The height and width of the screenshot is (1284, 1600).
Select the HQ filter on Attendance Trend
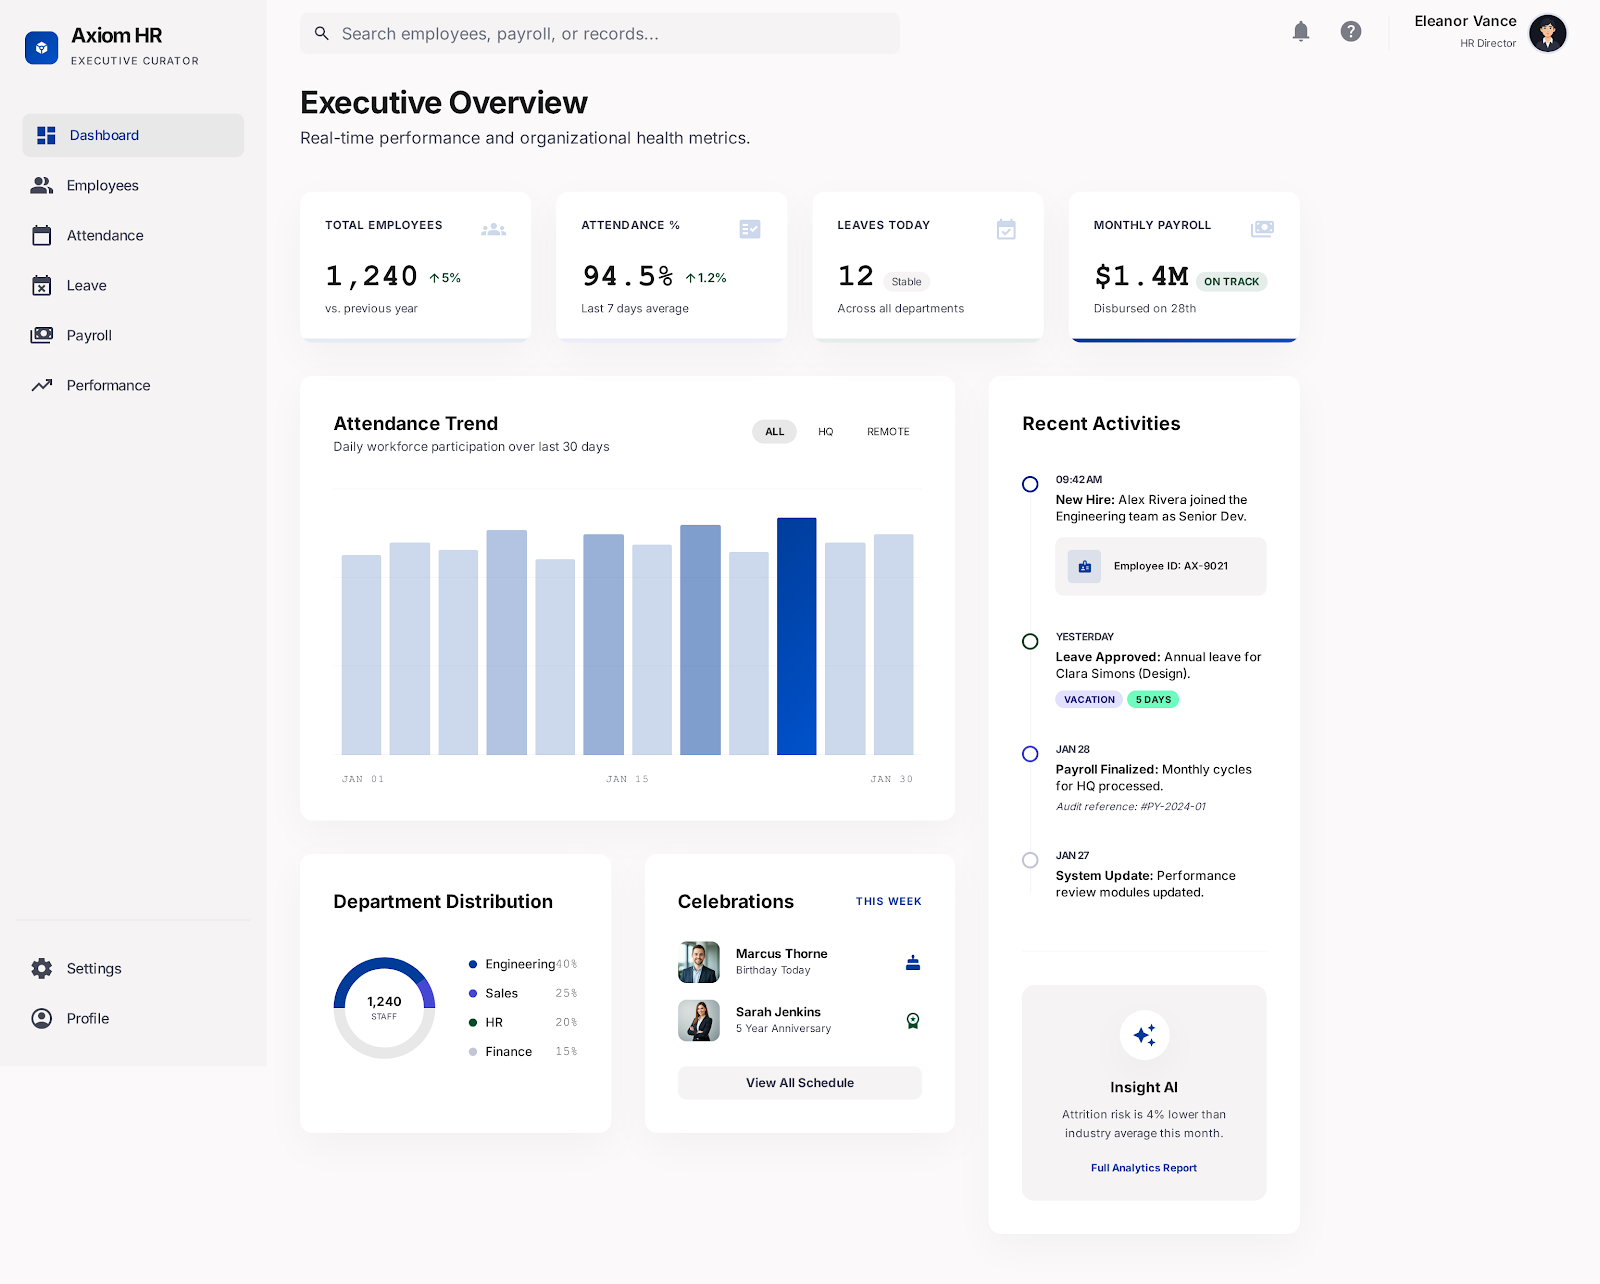click(x=825, y=431)
